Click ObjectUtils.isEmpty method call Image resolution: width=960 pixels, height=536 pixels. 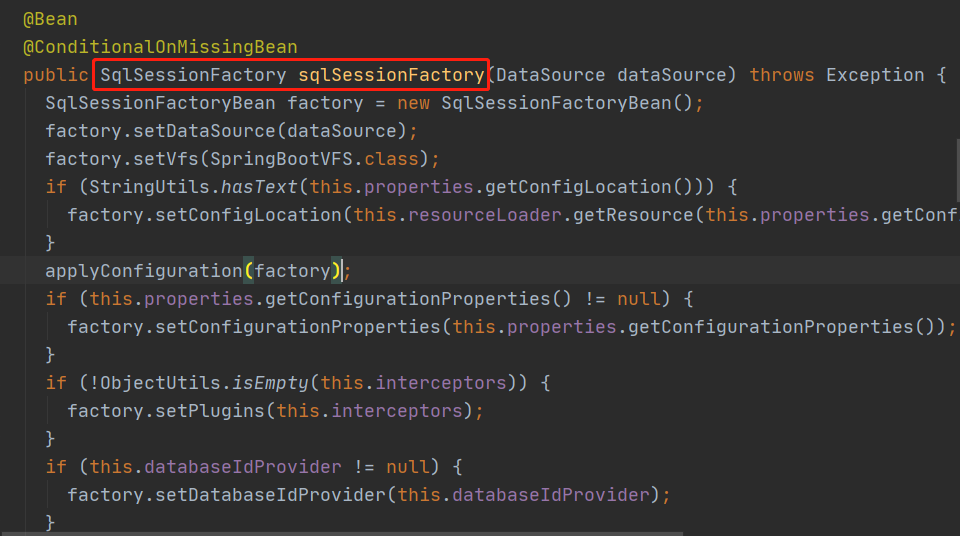(x=204, y=383)
